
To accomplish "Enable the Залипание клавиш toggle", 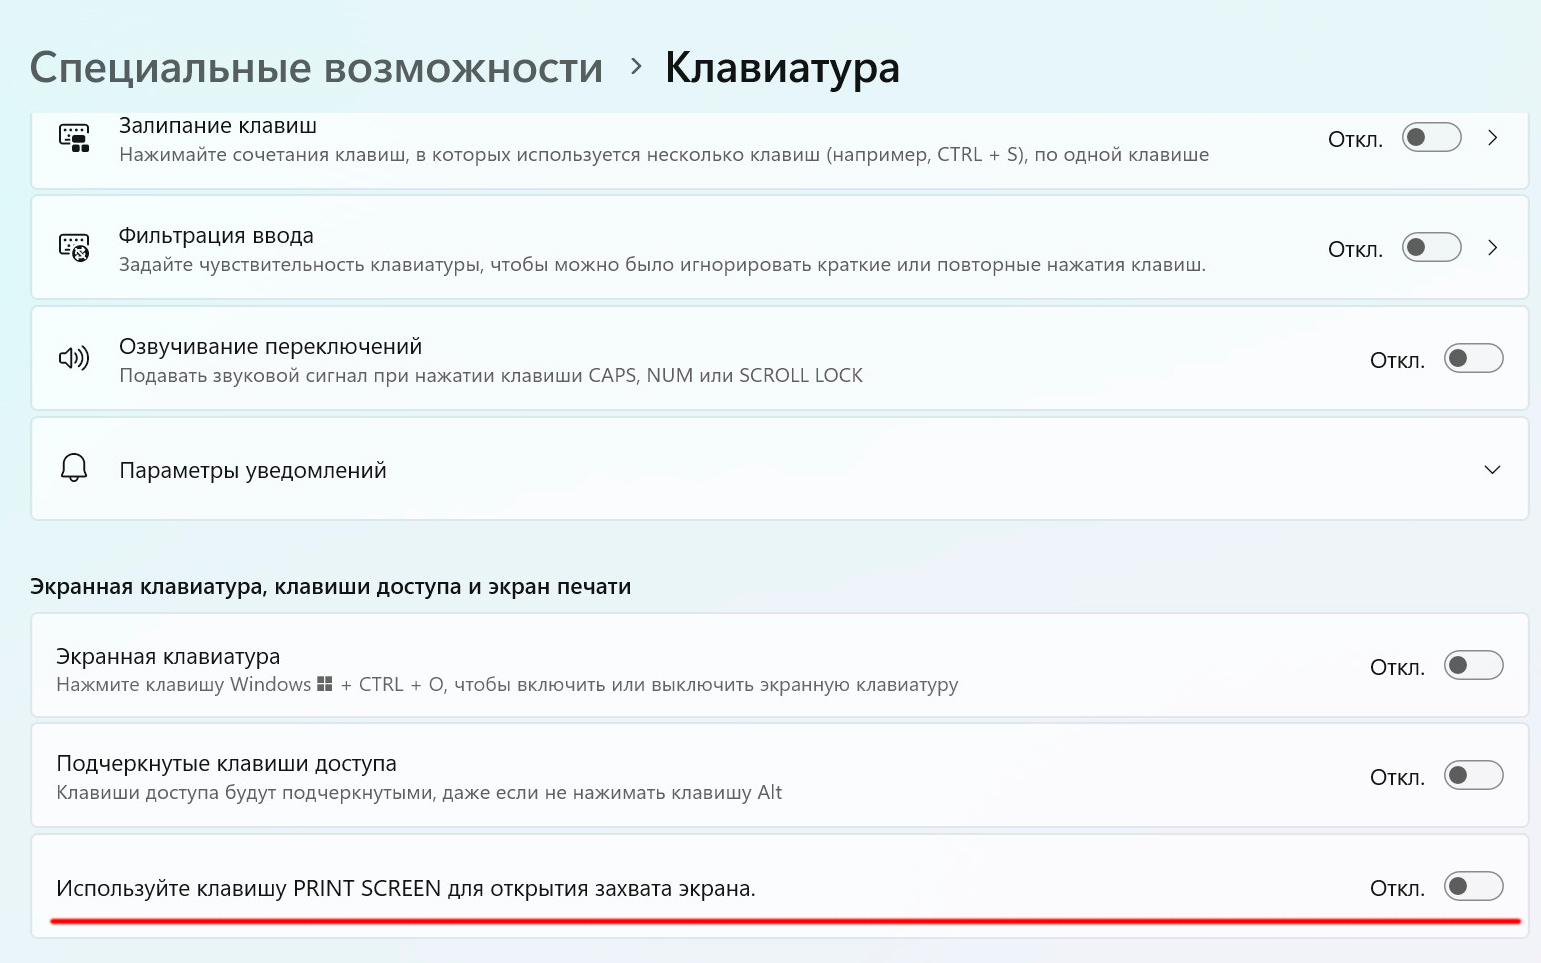I will [1431, 137].
